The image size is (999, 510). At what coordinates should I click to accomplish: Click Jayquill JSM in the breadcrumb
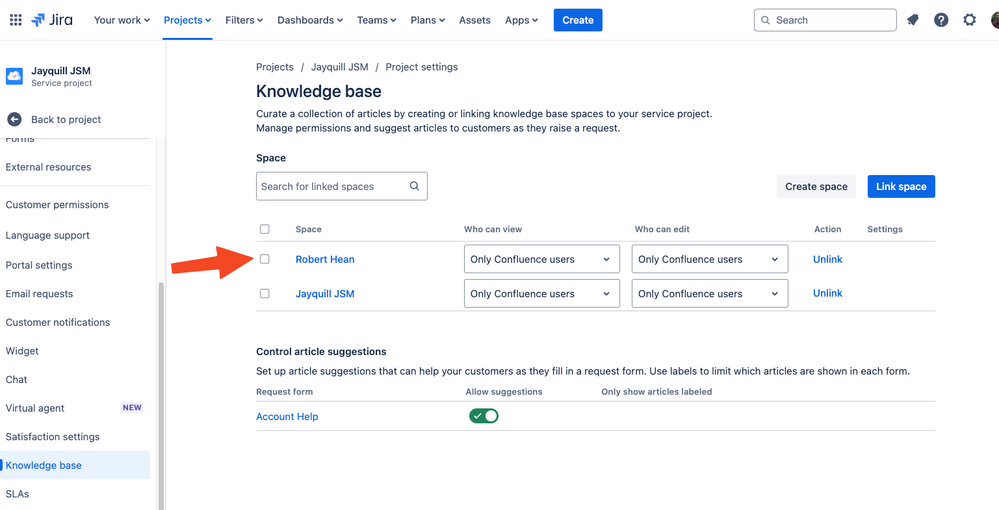tap(339, 66)
